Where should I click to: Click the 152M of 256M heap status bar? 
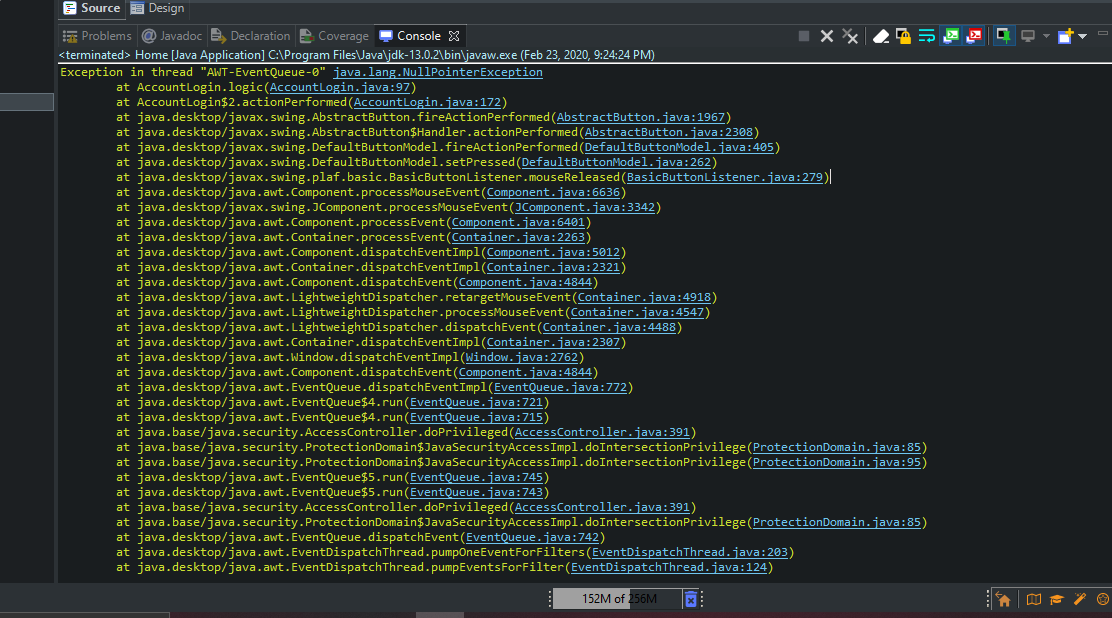click(x=617, y=599)
